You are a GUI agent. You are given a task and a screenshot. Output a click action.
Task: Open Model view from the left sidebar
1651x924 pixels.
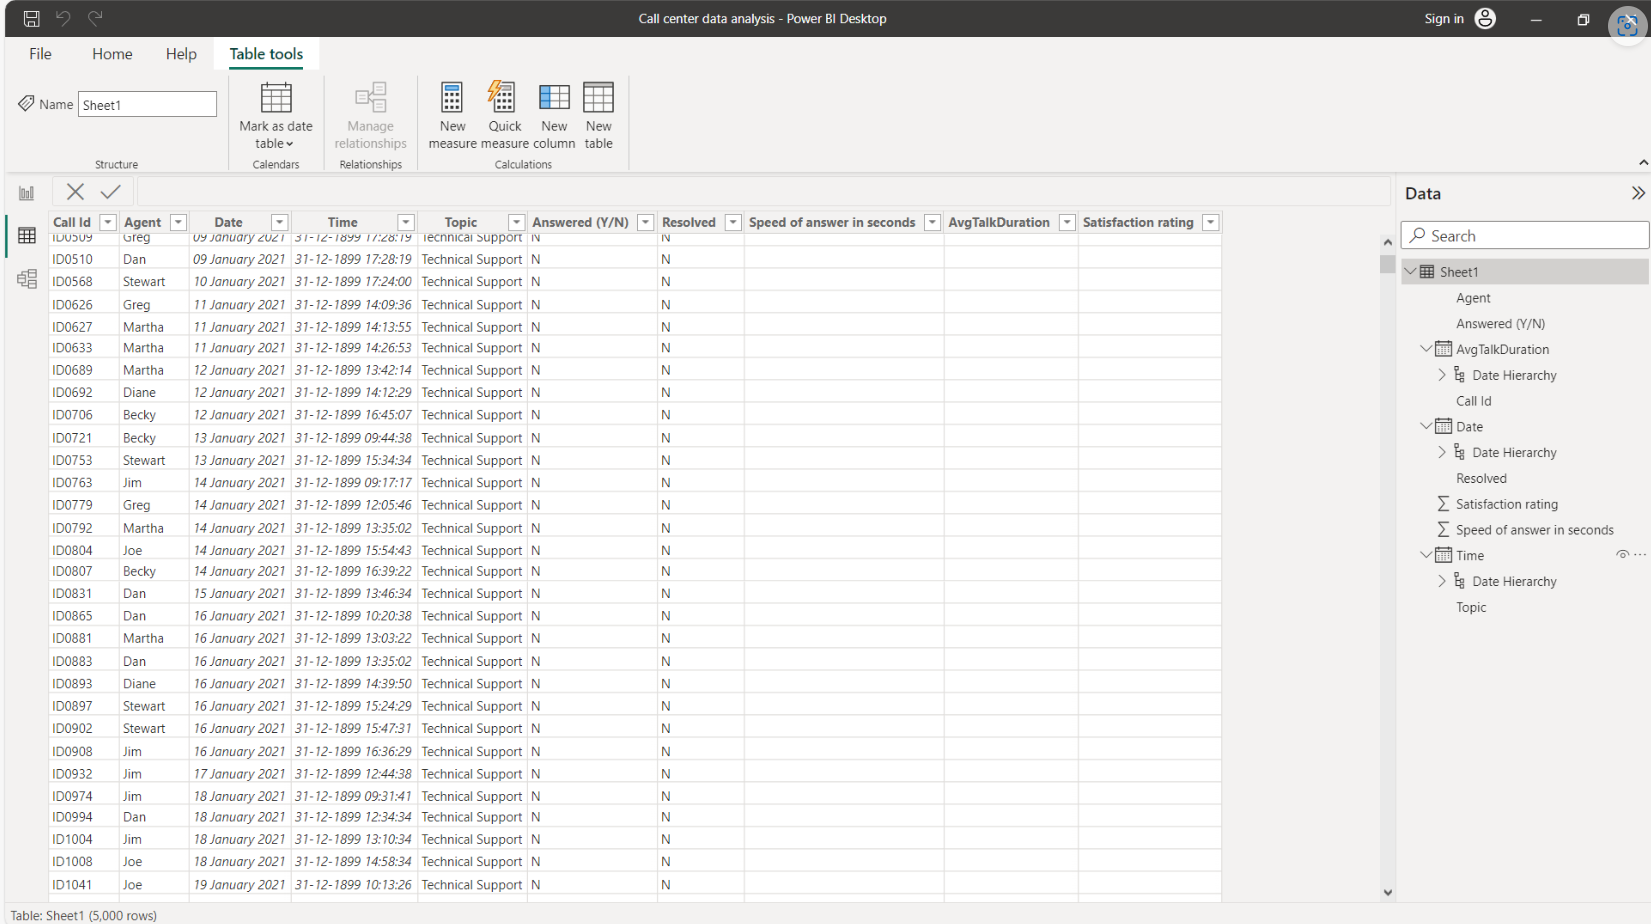pyautogui.click(x=26, y=278)
